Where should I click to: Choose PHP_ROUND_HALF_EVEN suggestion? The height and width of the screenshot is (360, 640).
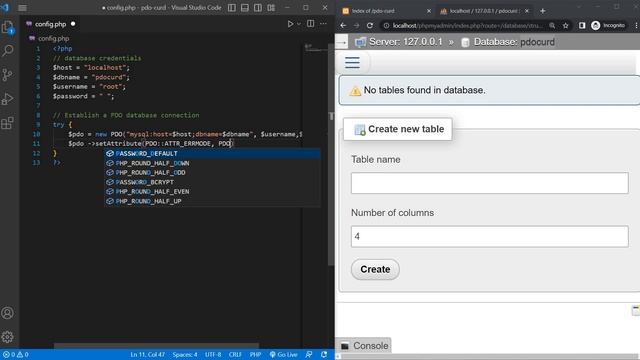coord(212,191)
